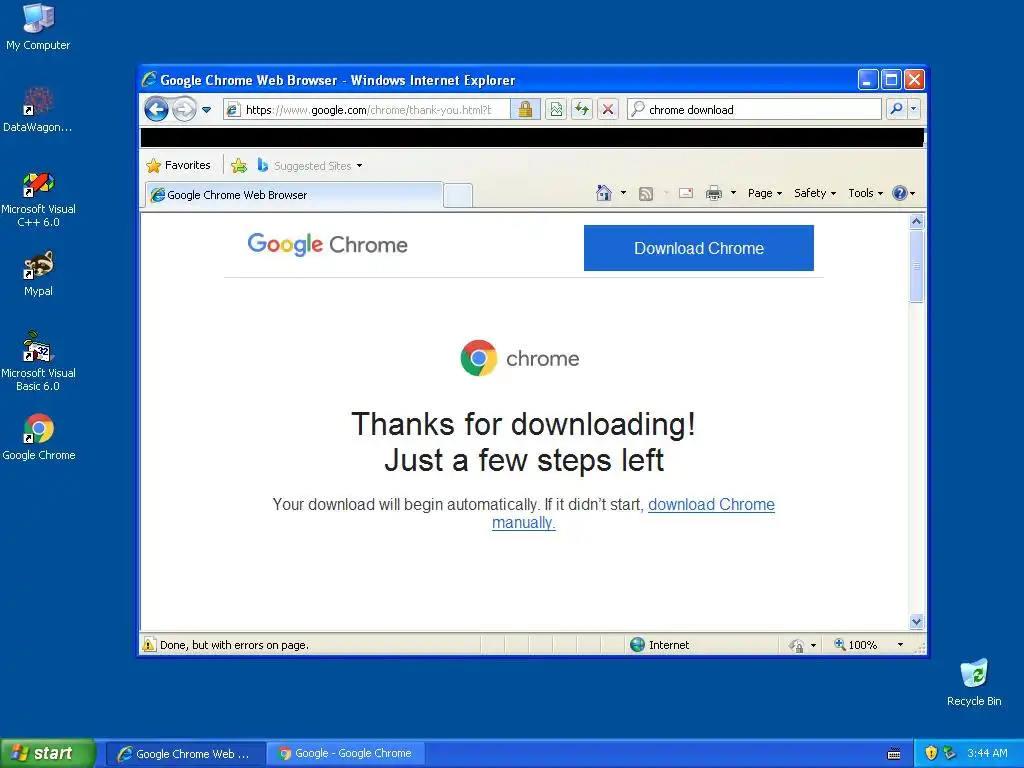Image resolution: width=1024 pixels, height=768 pixels.
Task: Click the scrollbar up arrow
Action: (916, 221)
